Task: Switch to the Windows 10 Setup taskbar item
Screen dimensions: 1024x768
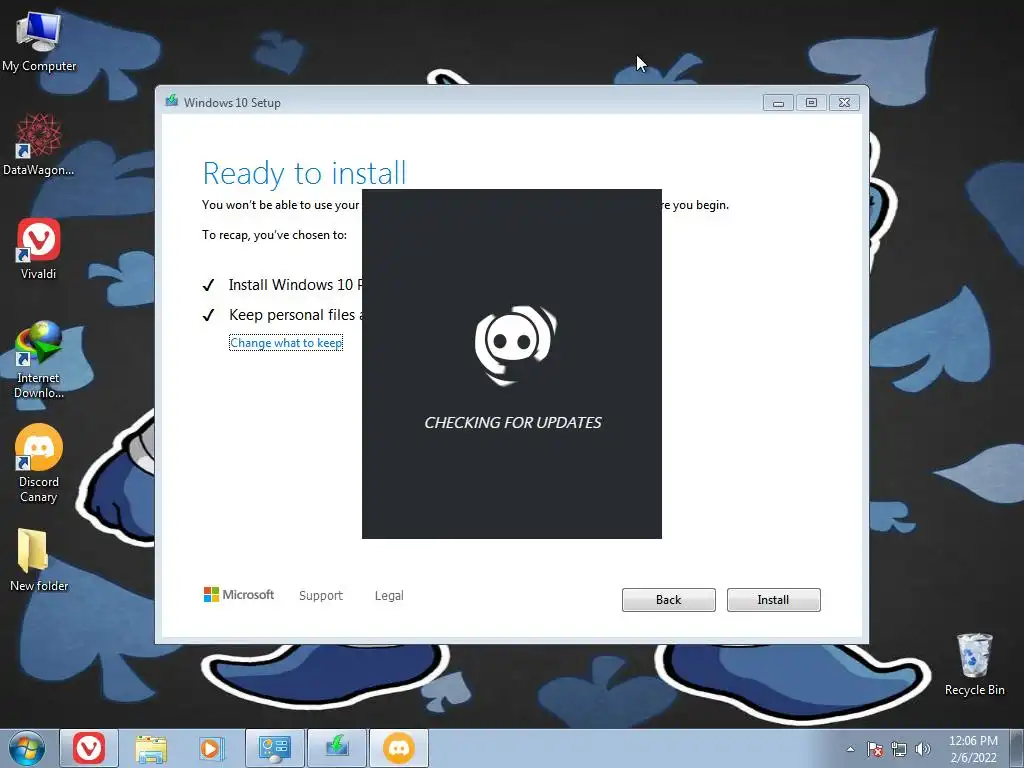Action: tap(337, 748)
